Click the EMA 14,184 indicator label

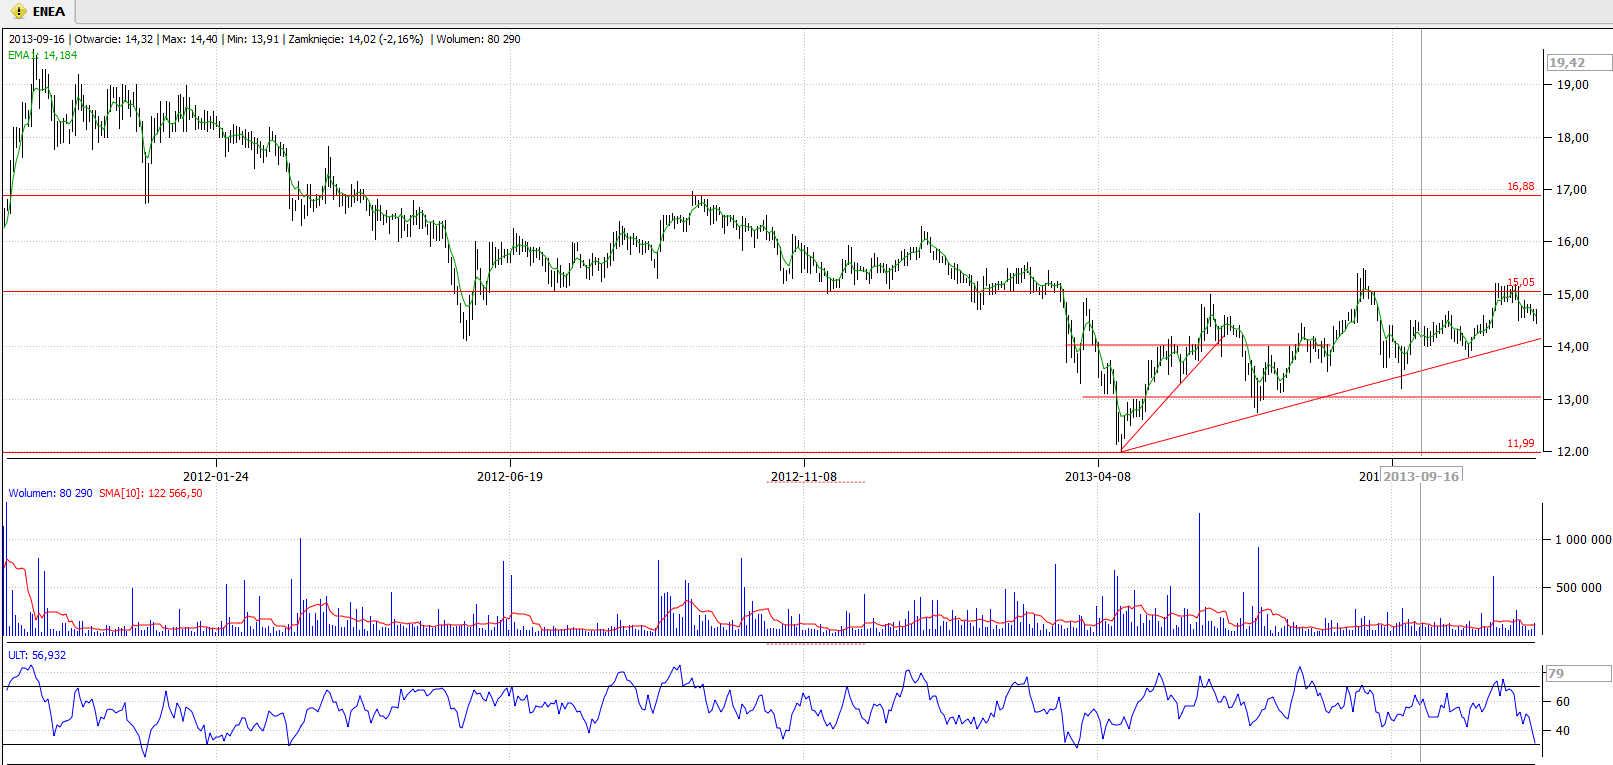click(x=42, y=55)
